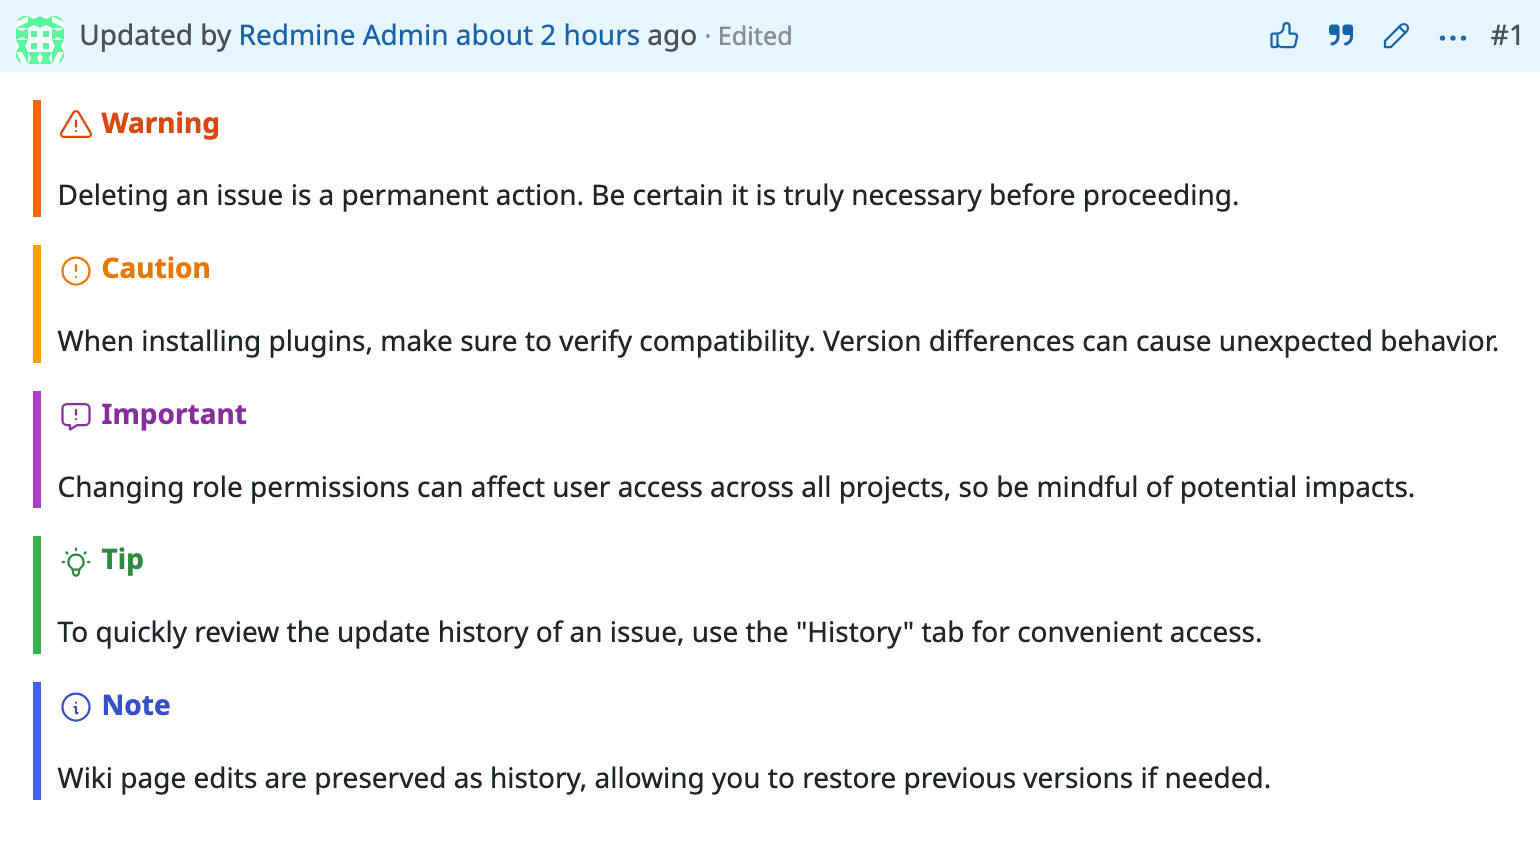
Task: Click the Important speech bubble icon
Action: click(76, 416)
